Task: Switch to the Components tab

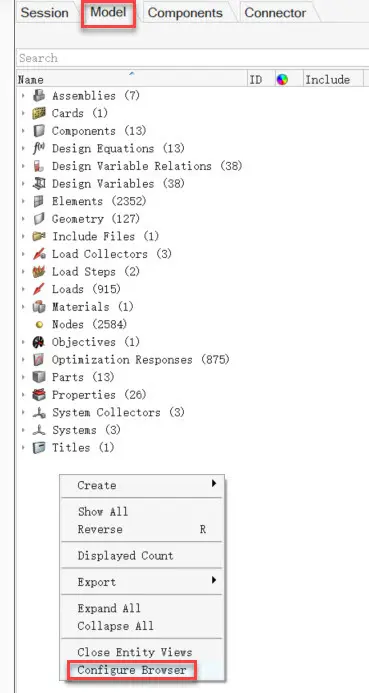Action: pyautogui.click(x=185, y=13)
